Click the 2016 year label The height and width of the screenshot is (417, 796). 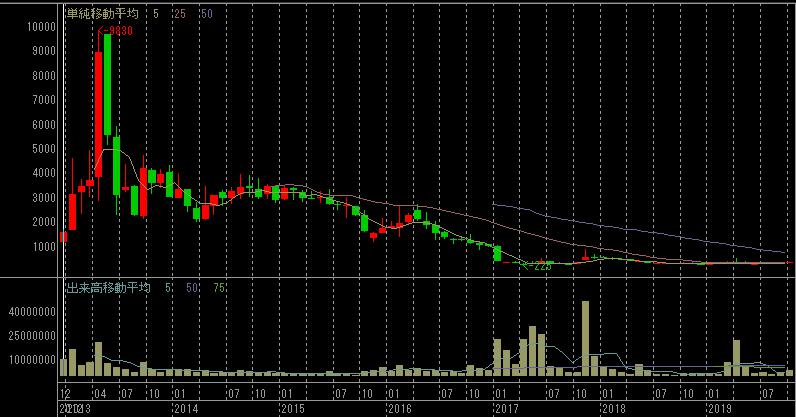[x=400, y=409]
